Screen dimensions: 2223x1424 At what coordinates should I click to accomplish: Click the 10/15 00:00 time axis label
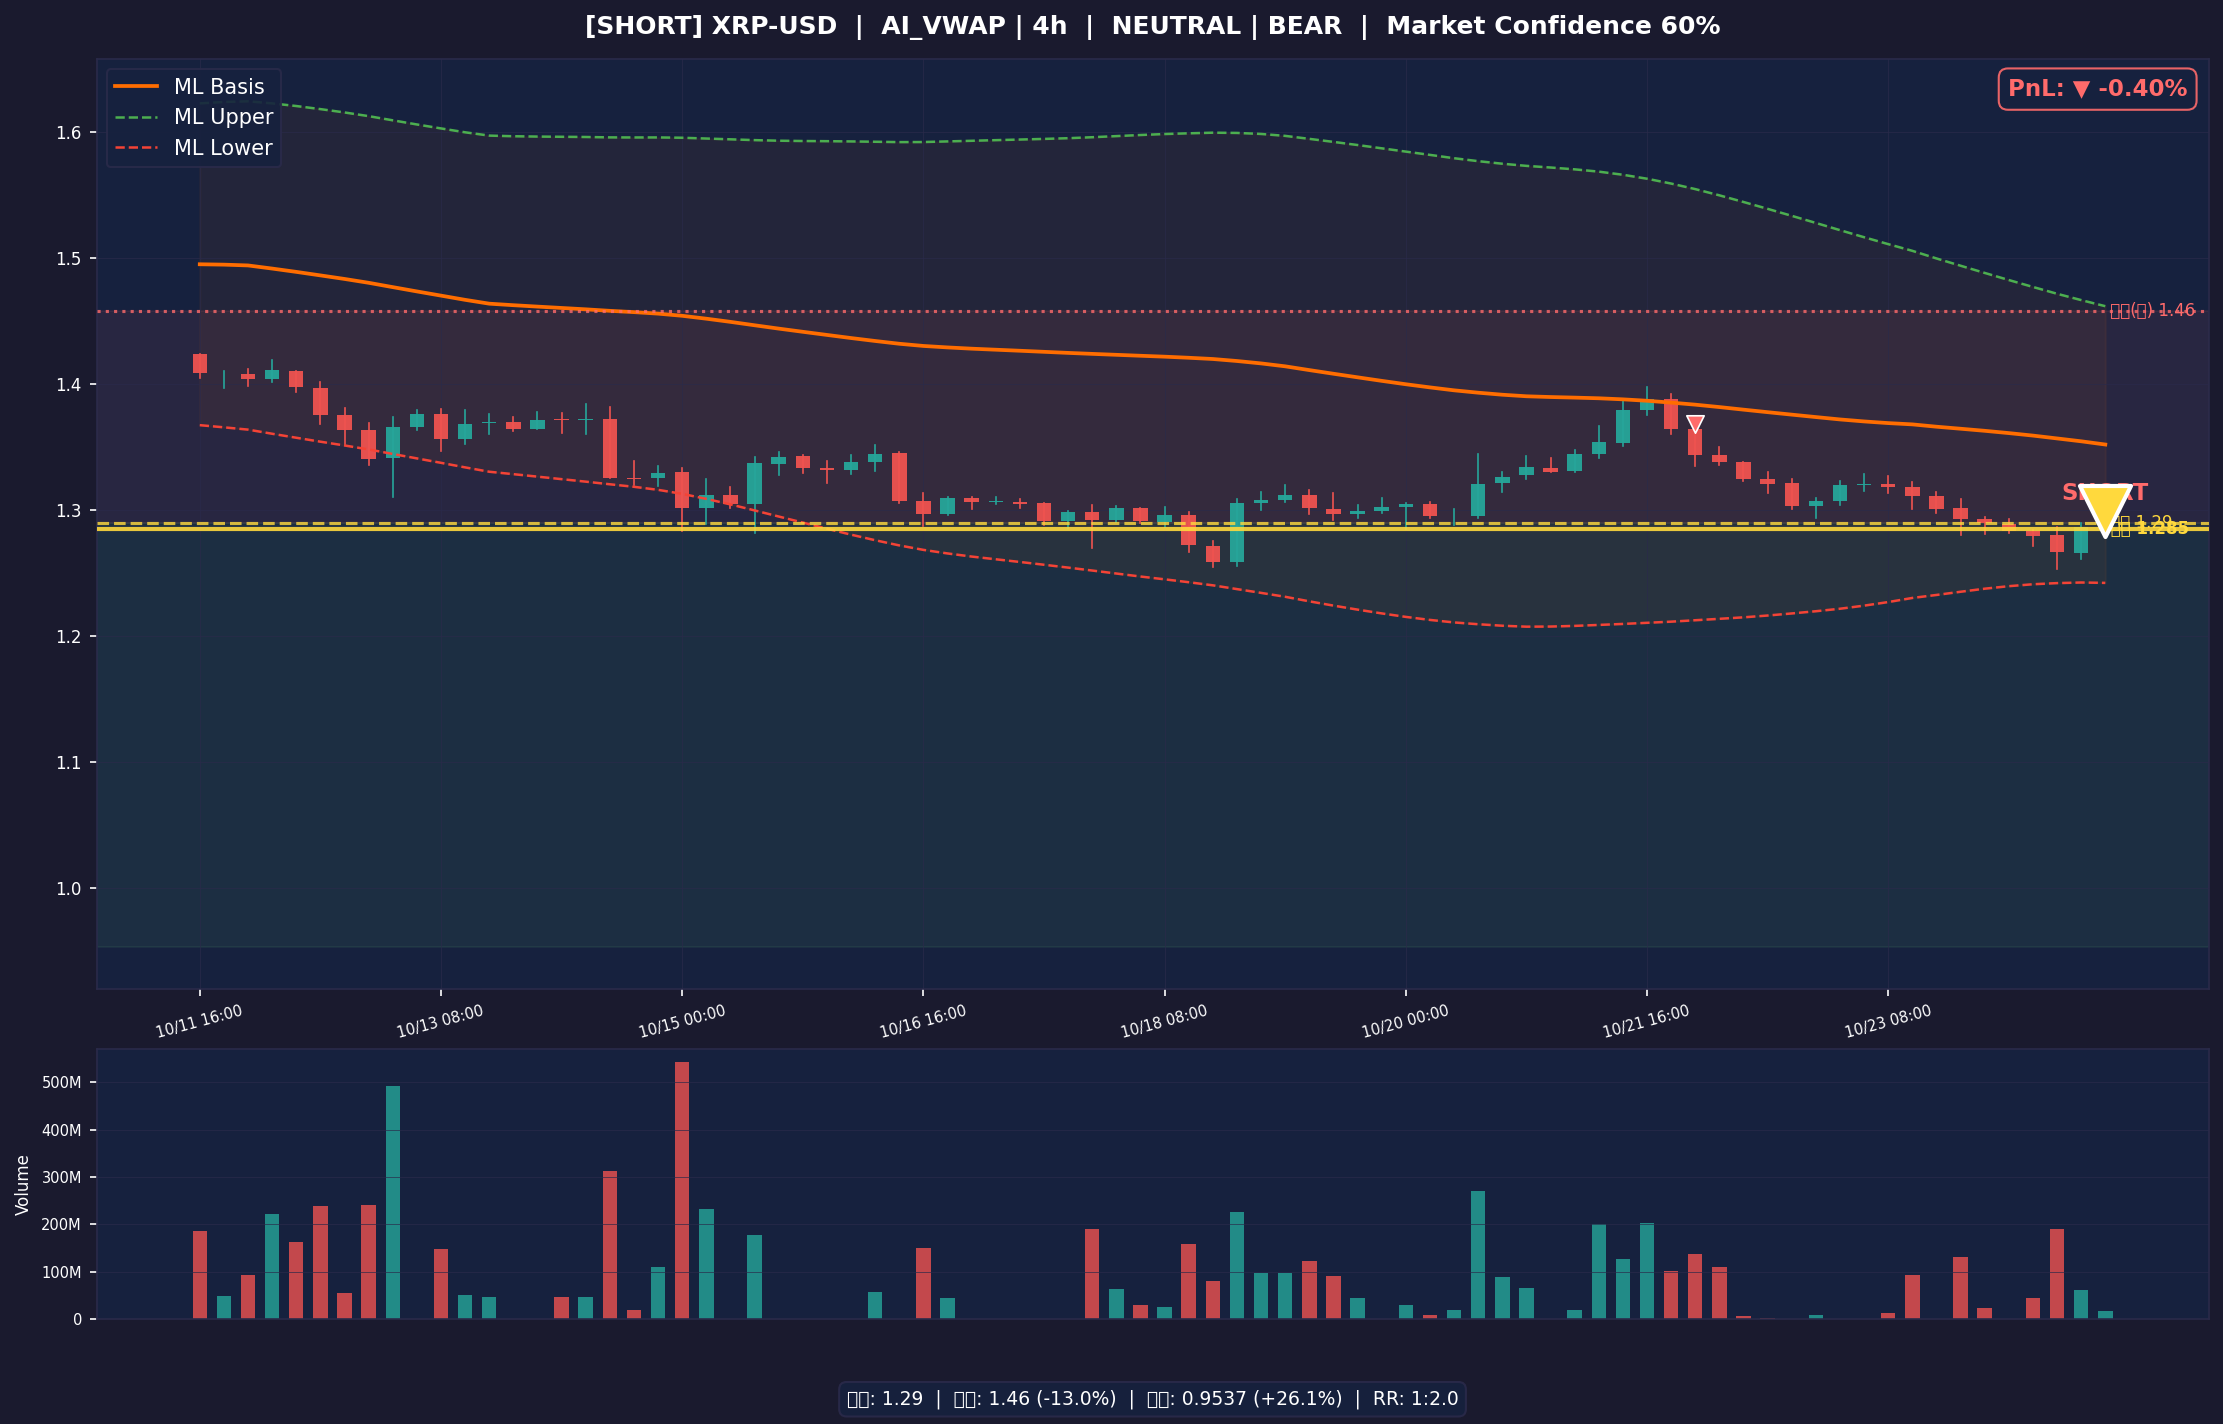[x=682, y=1022]
